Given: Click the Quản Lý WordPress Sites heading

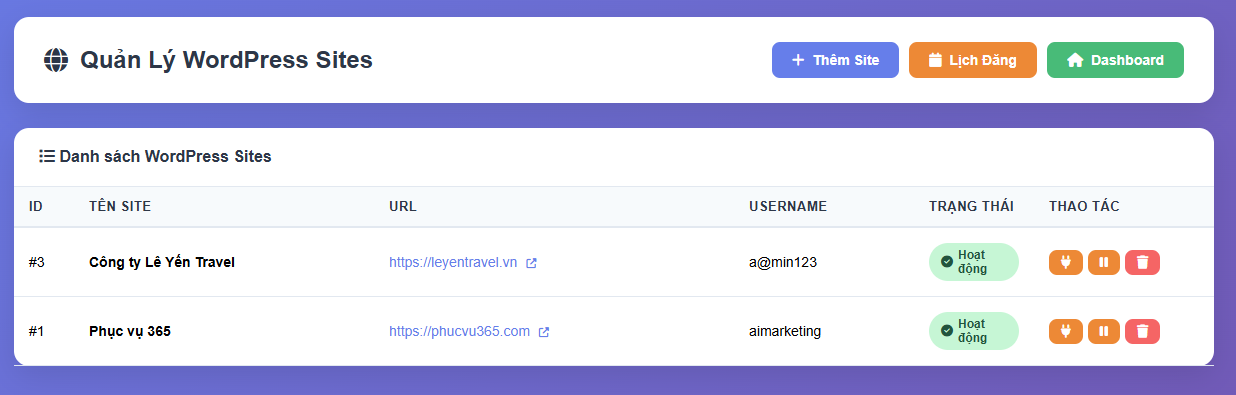Looking at the screenshot, I should coord(226,60).
